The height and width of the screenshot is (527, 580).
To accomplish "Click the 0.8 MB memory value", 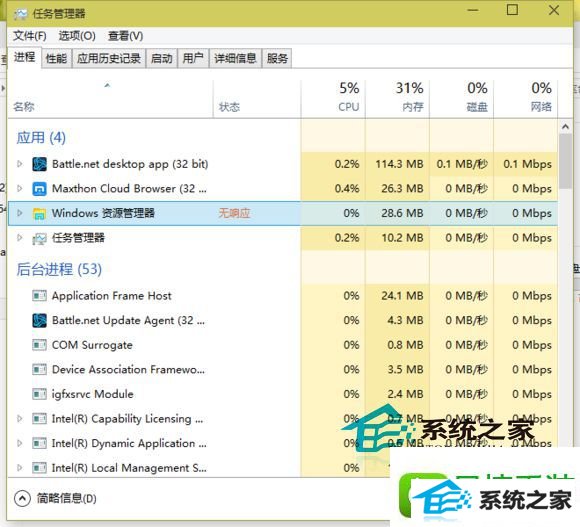I will click(x=405, y=345).
